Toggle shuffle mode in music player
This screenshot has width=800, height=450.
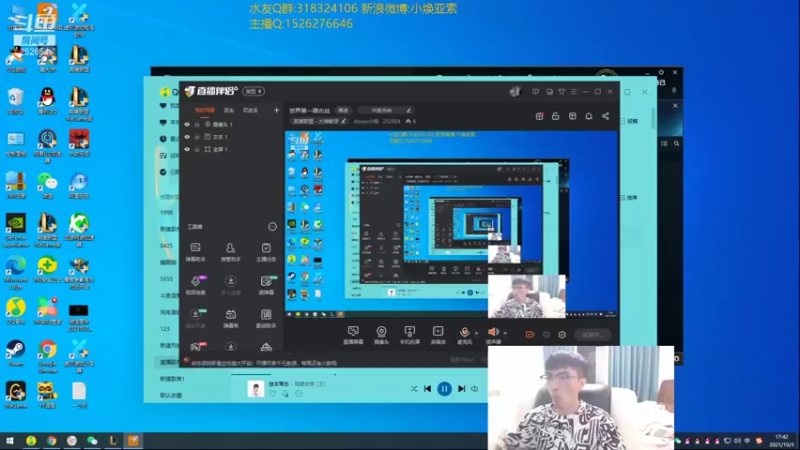point(414,389)
